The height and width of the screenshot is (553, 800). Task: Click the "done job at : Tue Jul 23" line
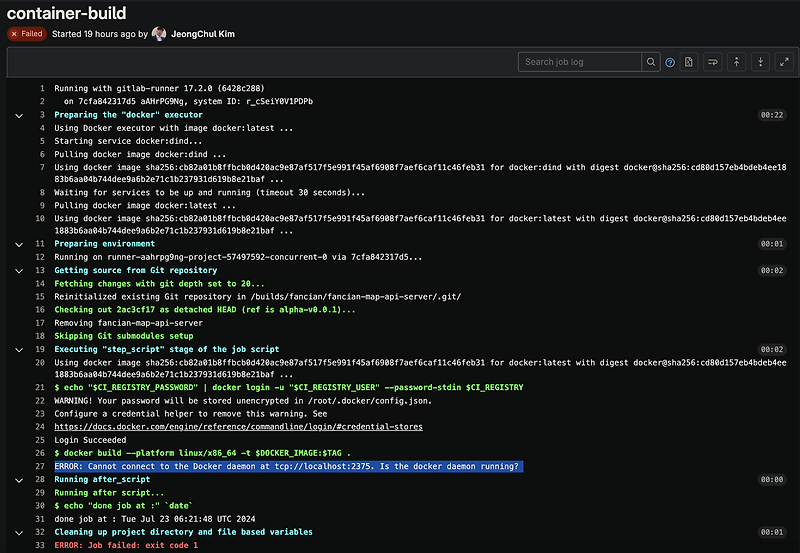pos(155,519)
